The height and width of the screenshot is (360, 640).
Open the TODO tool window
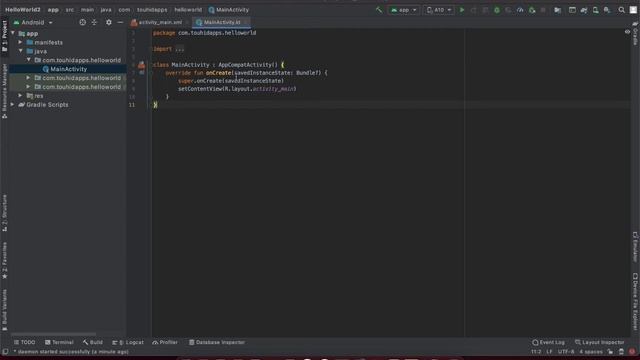[24, 342]
